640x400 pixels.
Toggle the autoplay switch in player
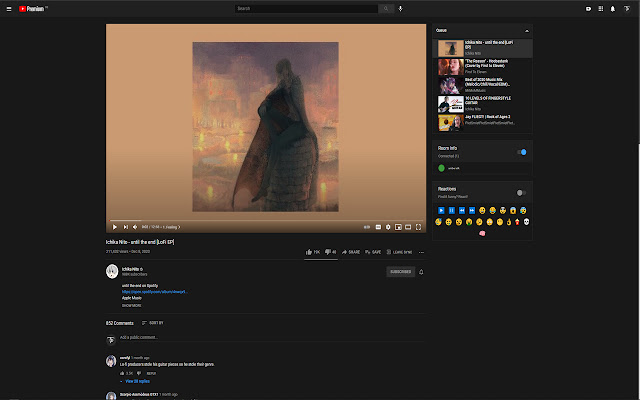[367, 227]
